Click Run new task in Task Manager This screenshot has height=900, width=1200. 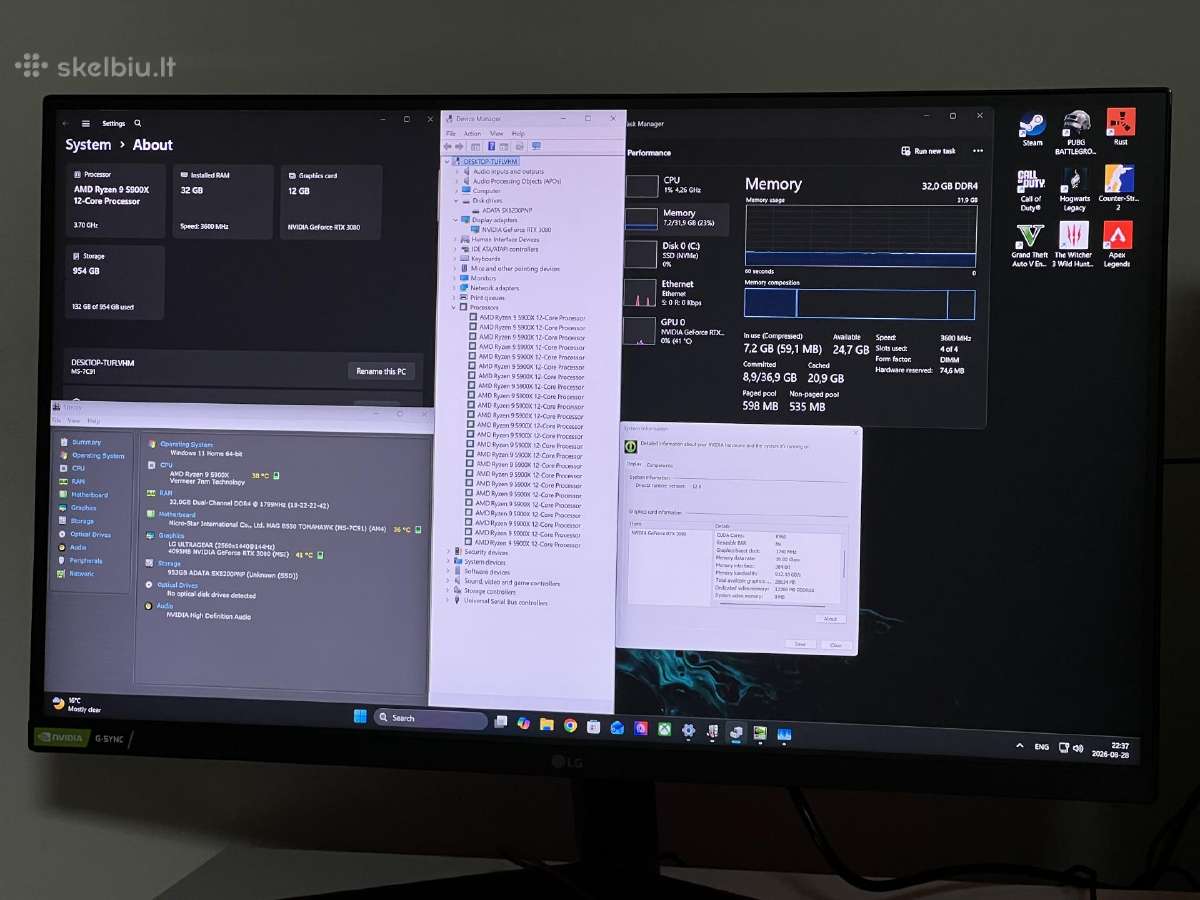pyautogui.click(x=928, y=151)
